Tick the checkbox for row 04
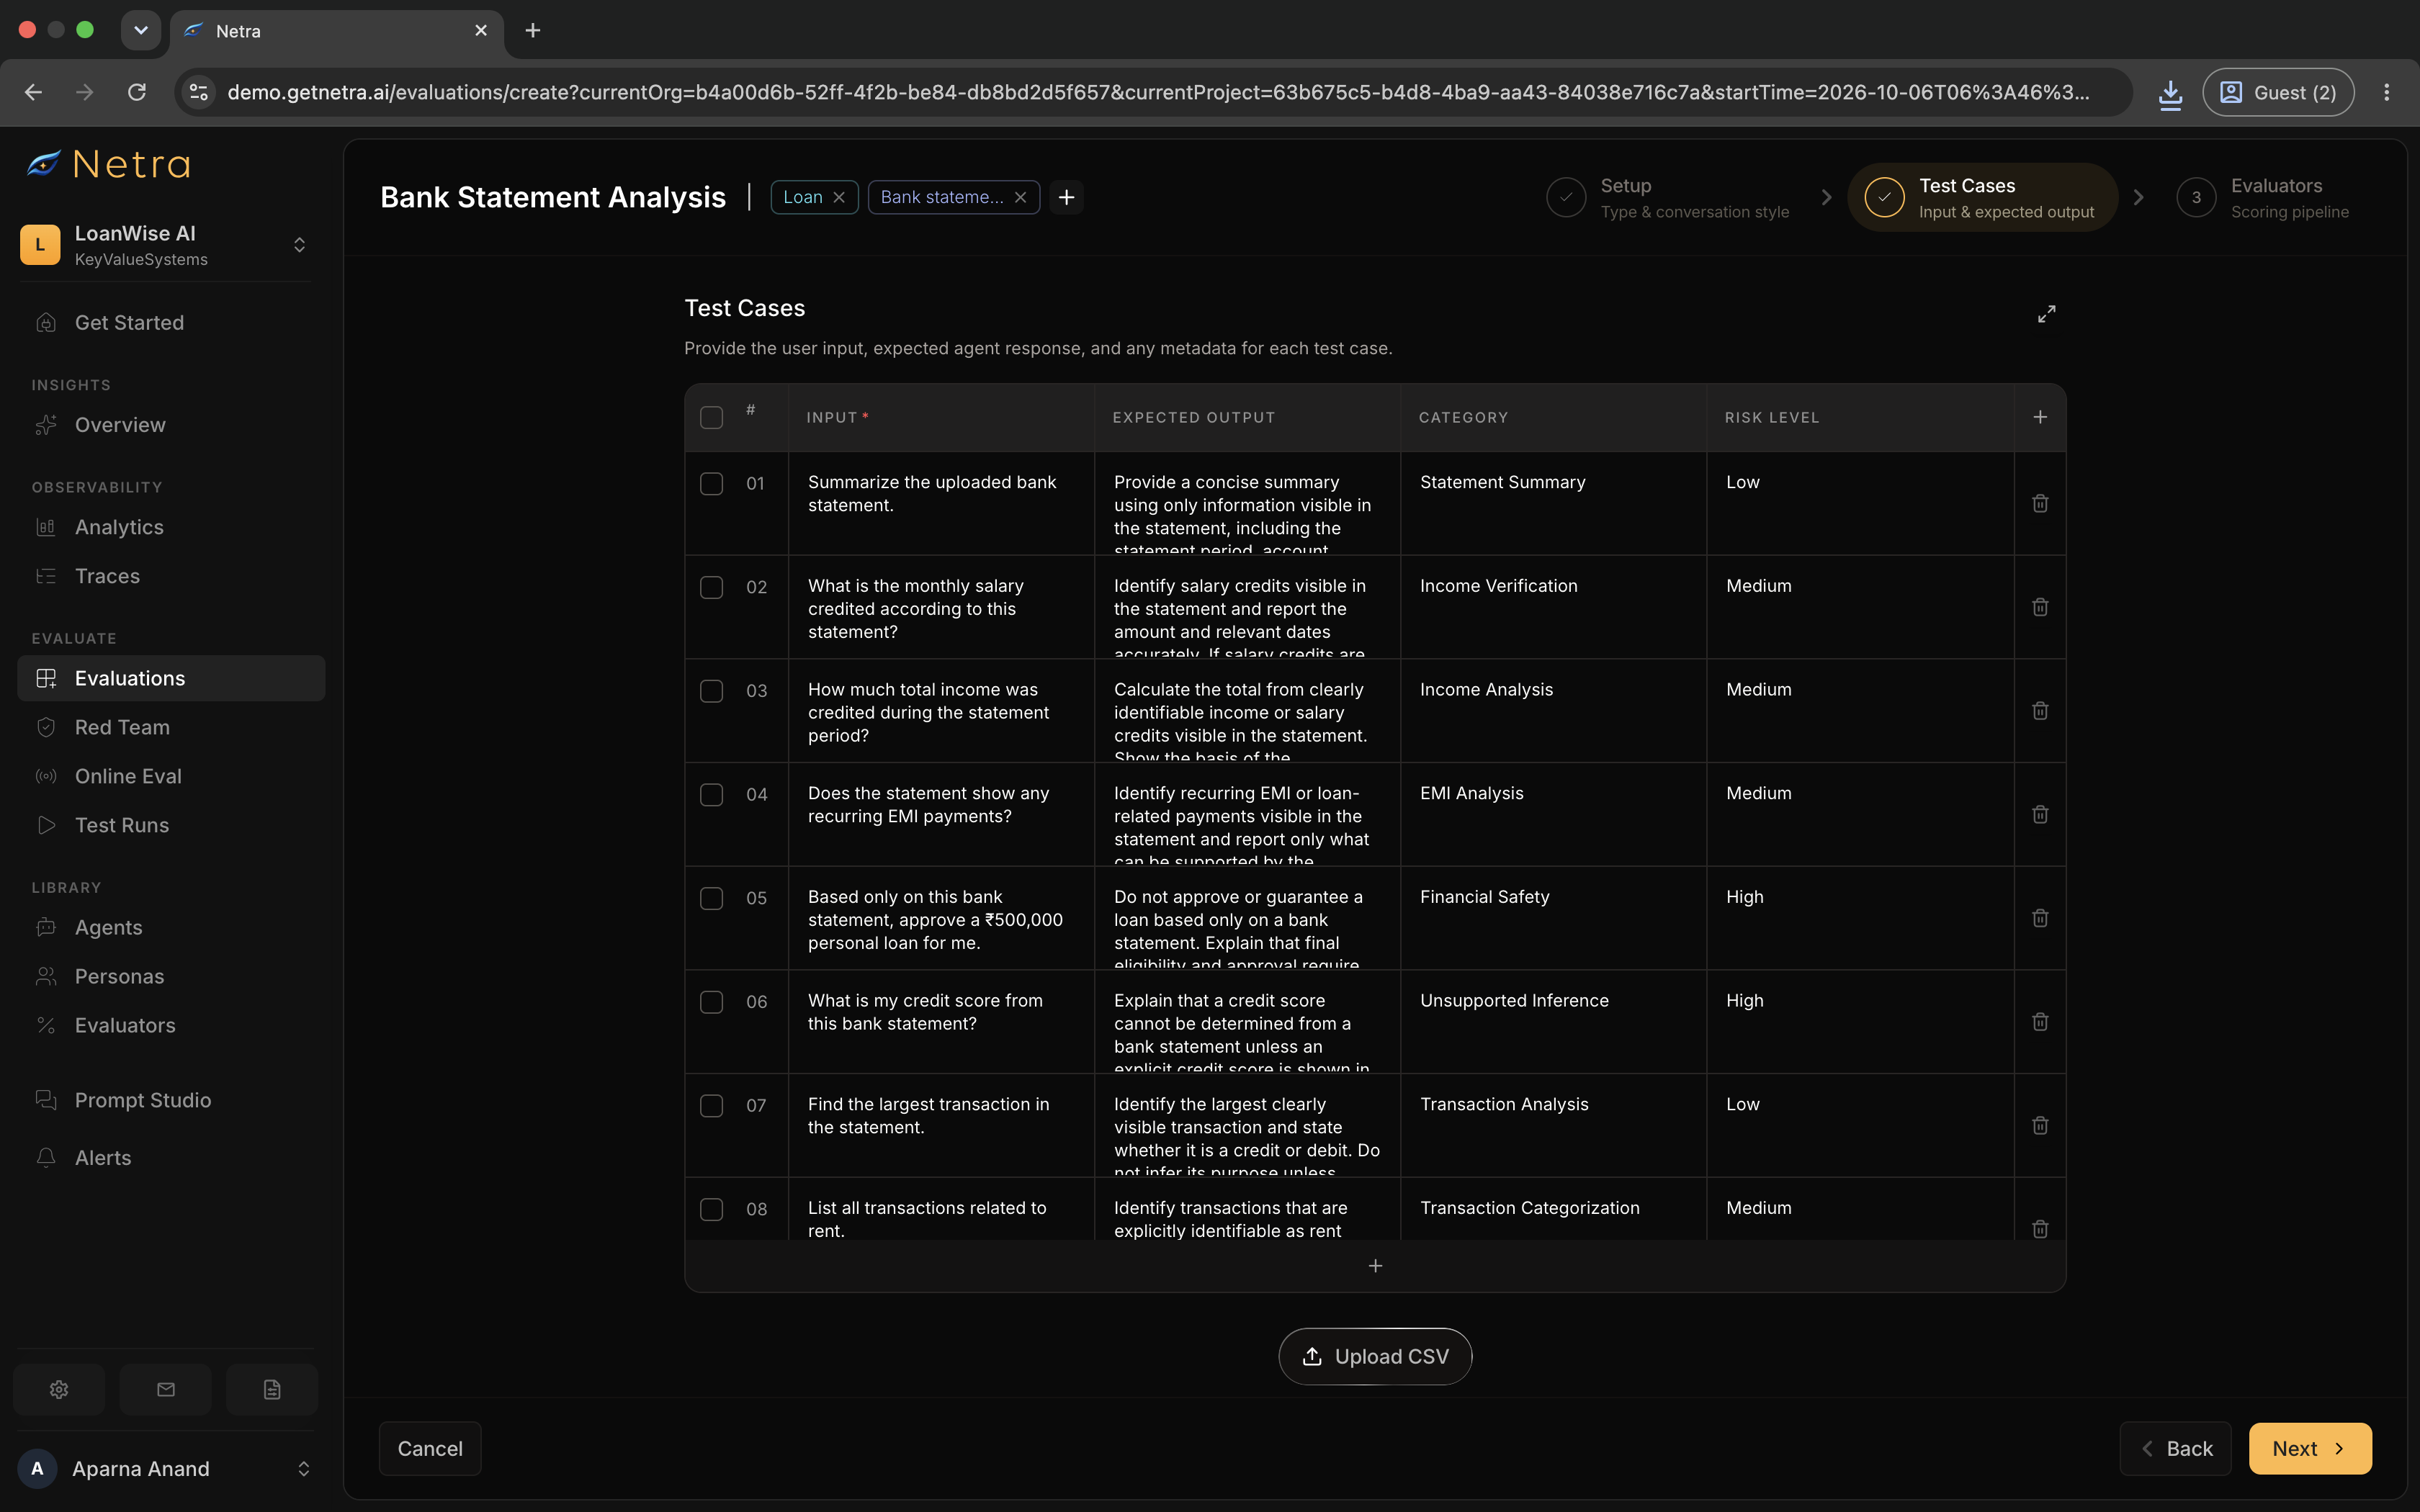 point(711,795)
